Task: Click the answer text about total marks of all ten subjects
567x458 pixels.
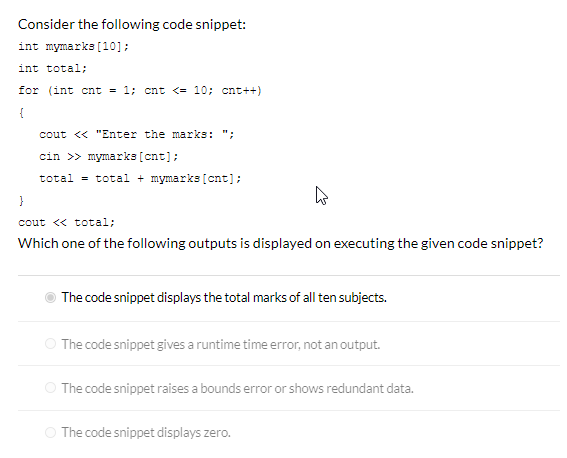Action: [x=224, y=298]
